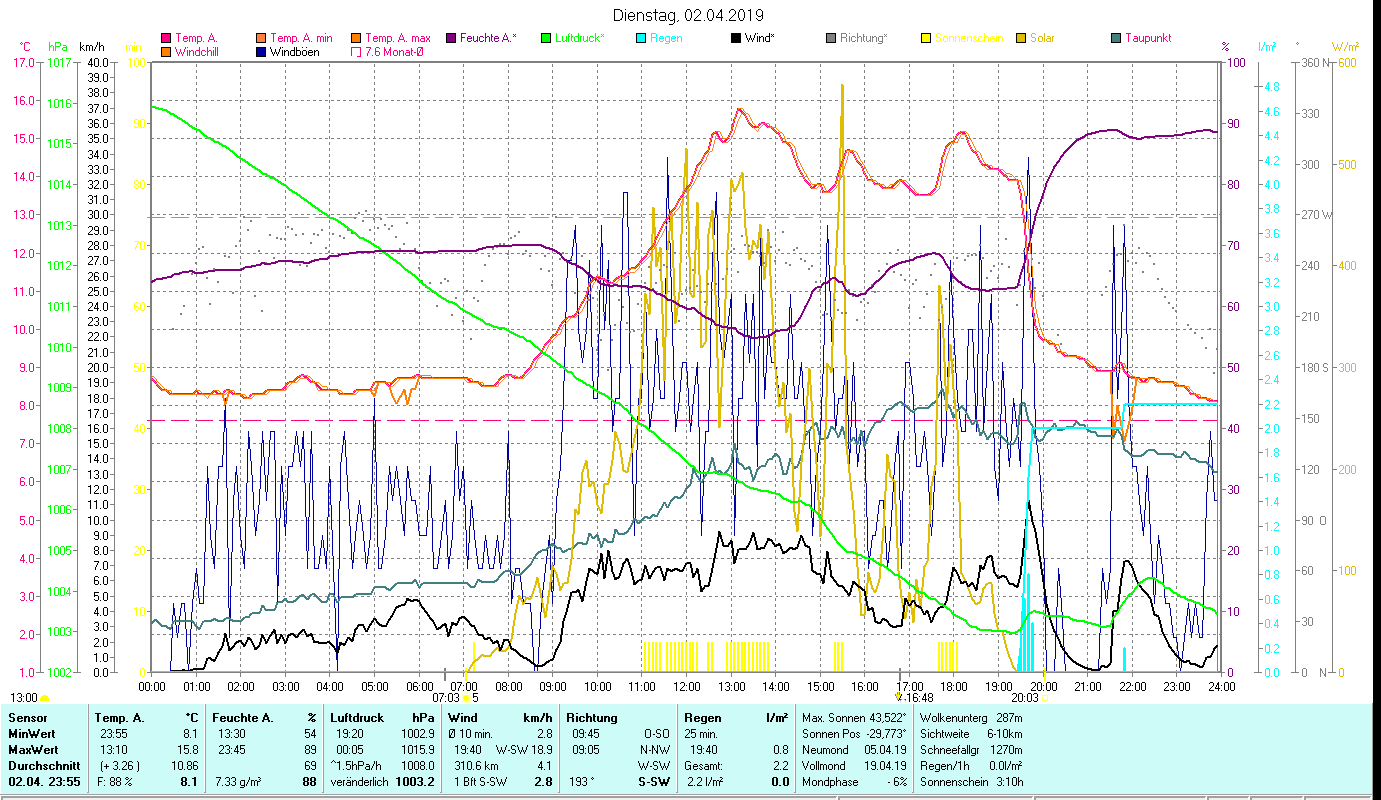Screen dimensions: 1381x800
Task: Select the gold Solar legend swatch
Action: pos(1020,39)
